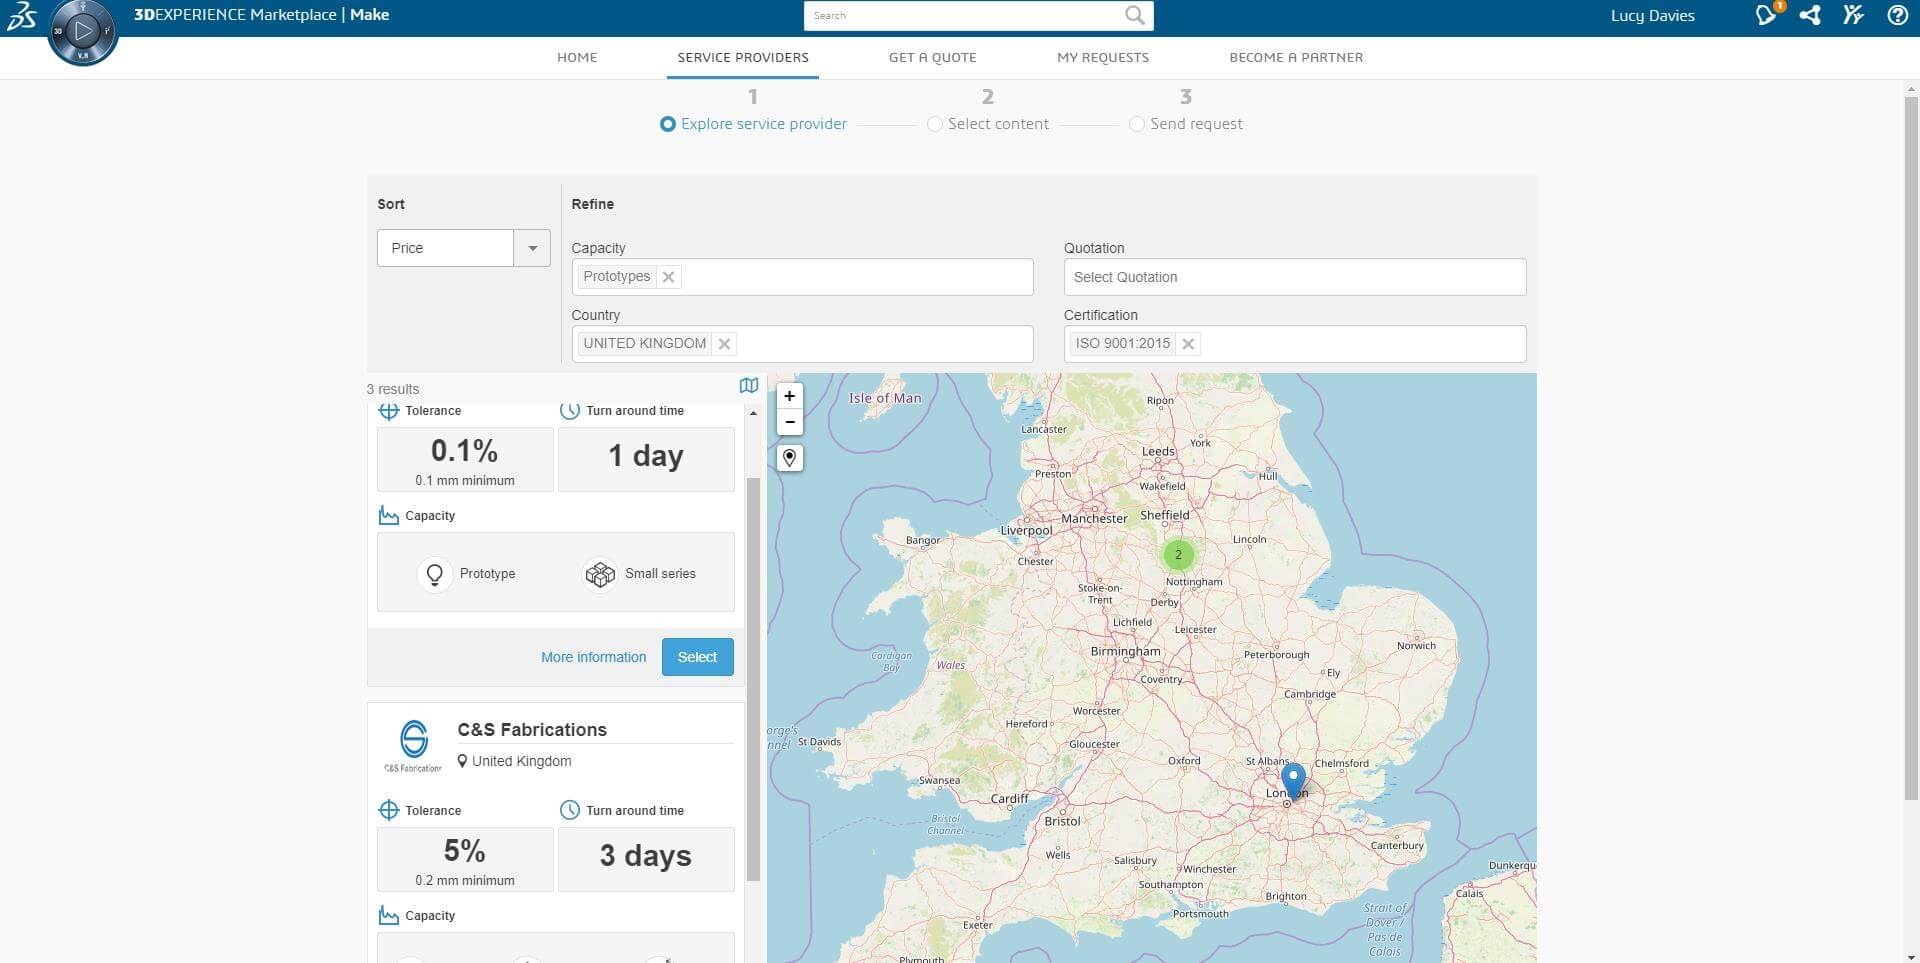
Task: Go to the HOME tab
Action: 577,57
